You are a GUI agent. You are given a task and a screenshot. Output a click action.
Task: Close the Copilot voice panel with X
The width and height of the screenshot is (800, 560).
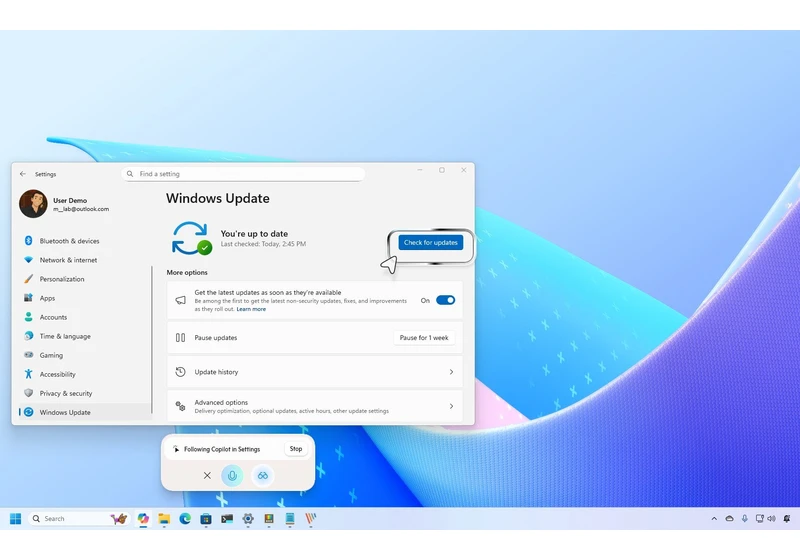(x=207, y=475)
